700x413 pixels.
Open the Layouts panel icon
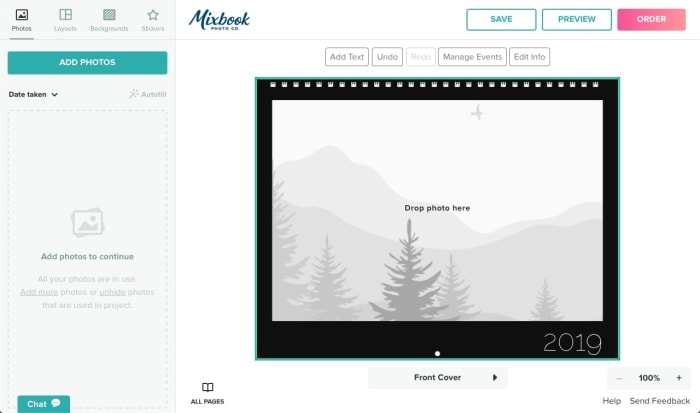(65, 15)
